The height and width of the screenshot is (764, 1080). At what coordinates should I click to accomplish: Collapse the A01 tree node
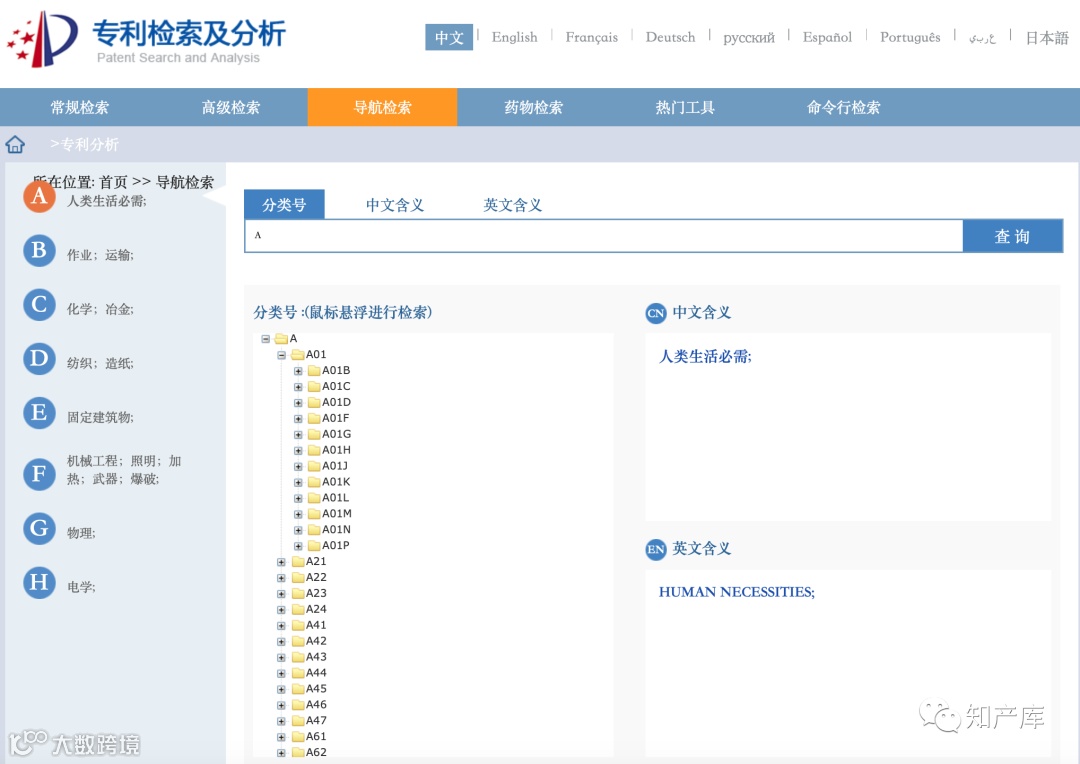coord(282,355)
